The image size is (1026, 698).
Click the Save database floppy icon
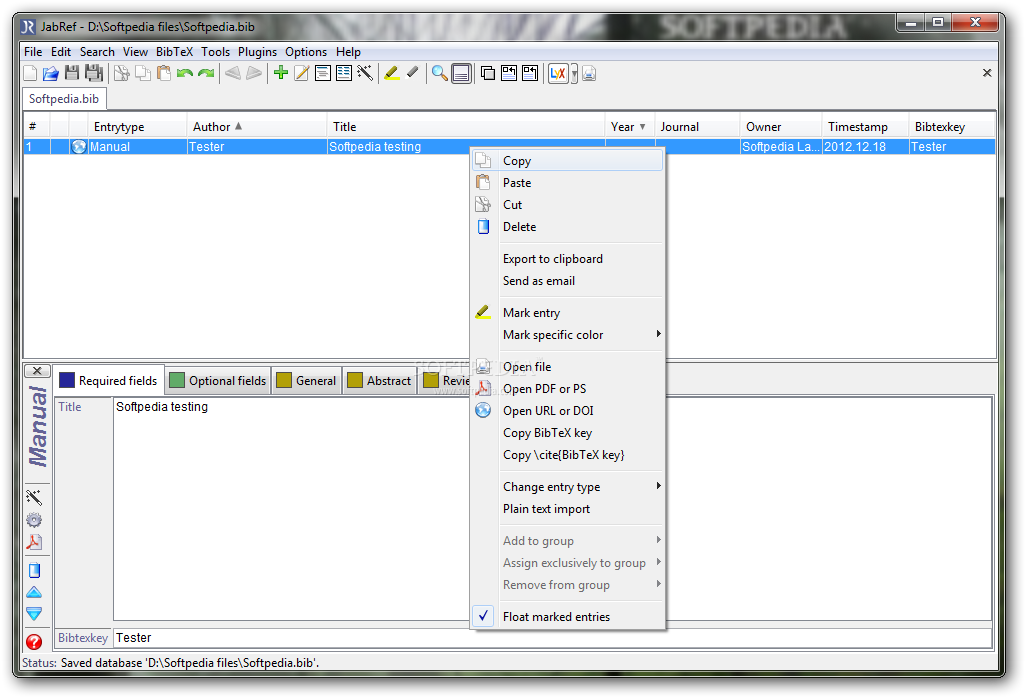72,73
